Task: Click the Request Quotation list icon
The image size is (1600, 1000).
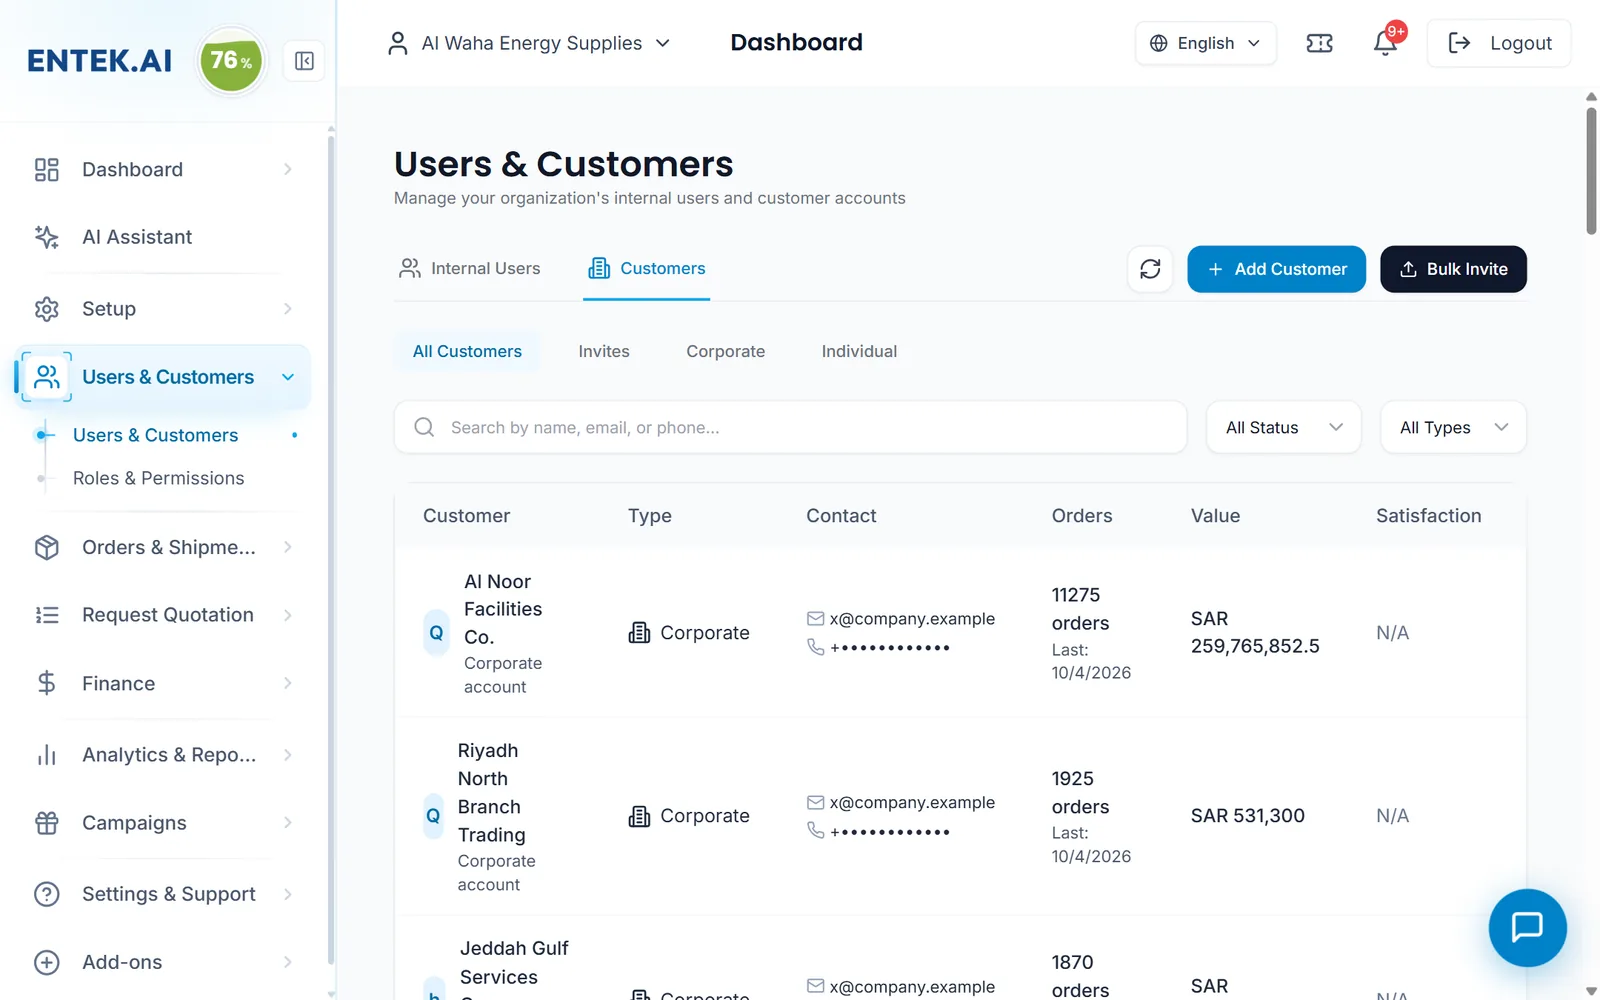Action: (x=47, y=615)
